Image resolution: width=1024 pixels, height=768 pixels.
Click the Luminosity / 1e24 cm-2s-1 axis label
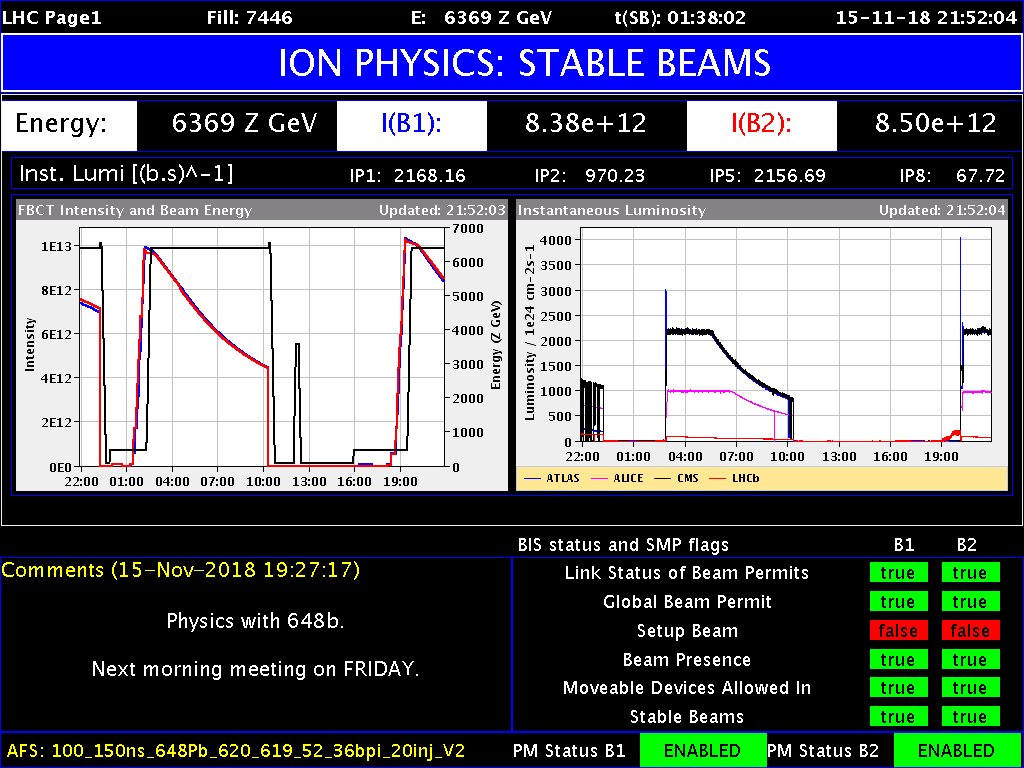531,332
